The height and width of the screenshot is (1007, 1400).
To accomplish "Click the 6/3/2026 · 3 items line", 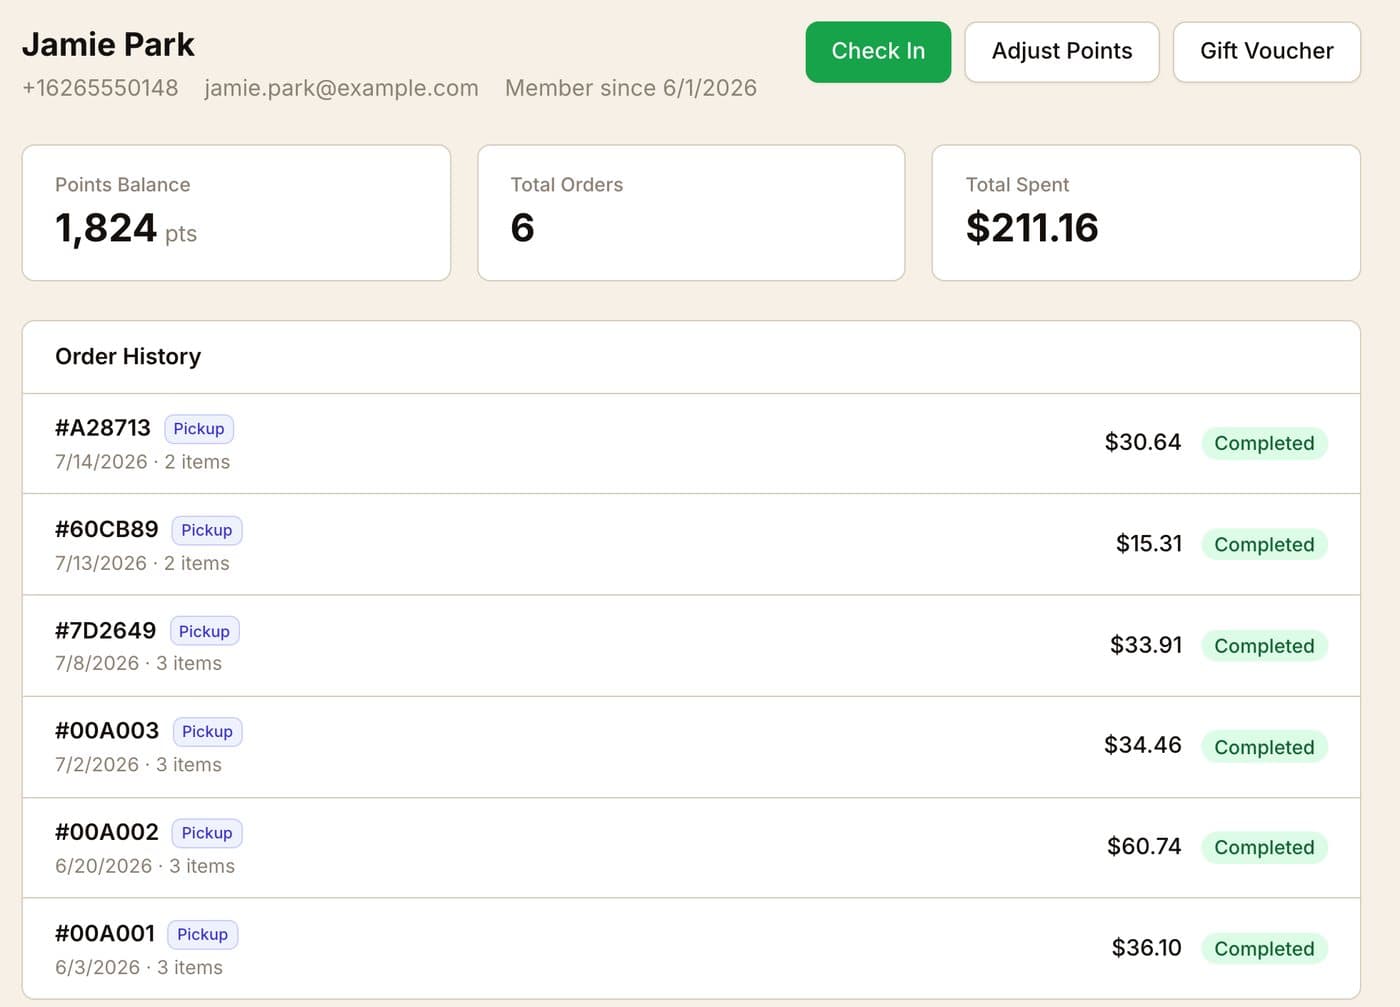I will pos(139,967).
